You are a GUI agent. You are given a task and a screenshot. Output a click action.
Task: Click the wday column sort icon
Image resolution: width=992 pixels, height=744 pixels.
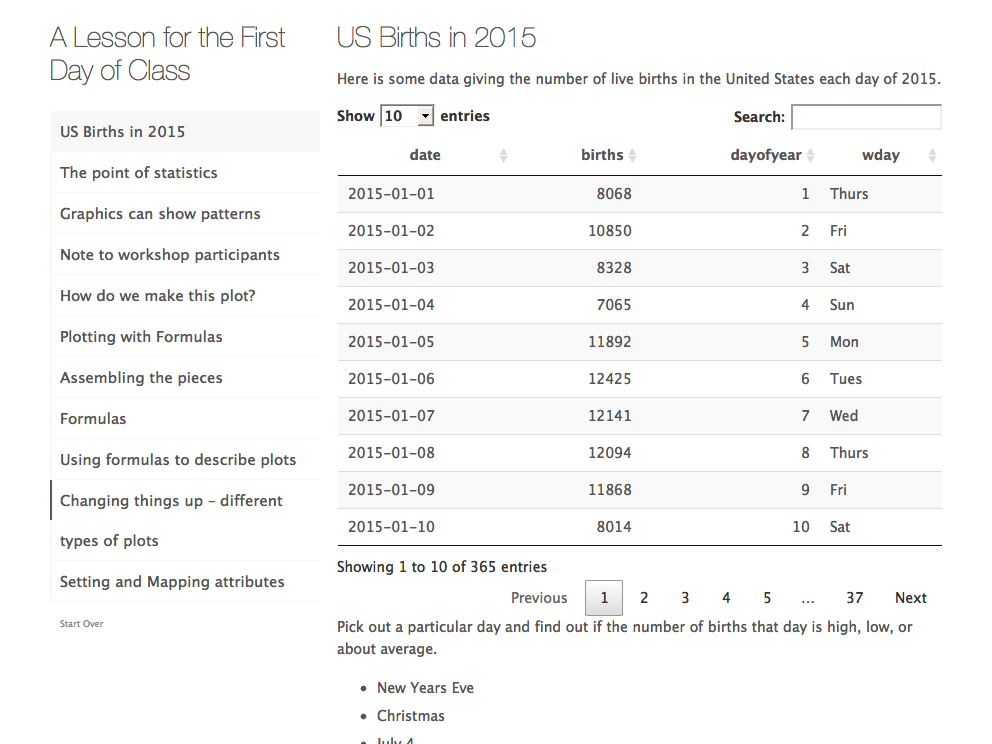click(x=932, y=156)
